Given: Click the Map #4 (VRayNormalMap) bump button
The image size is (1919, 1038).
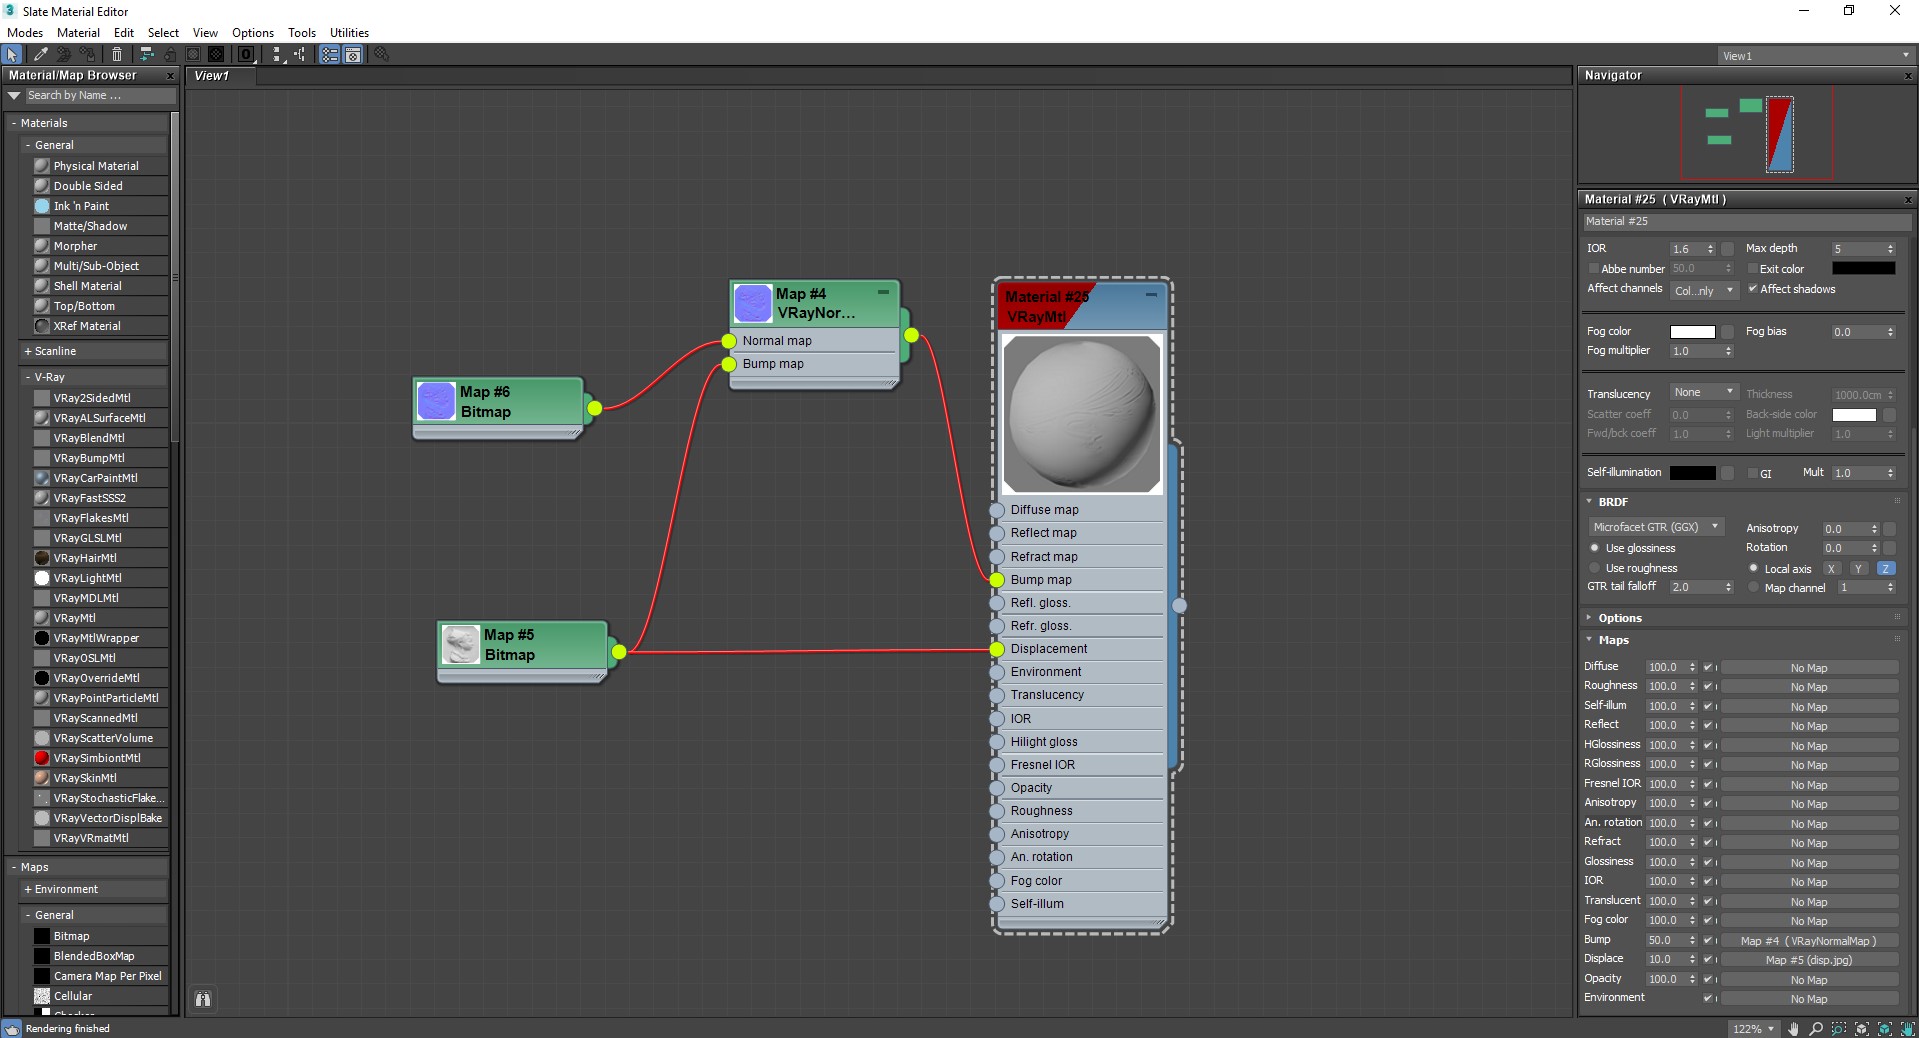Looking at the screenshot, I should tap(1808, 941).
